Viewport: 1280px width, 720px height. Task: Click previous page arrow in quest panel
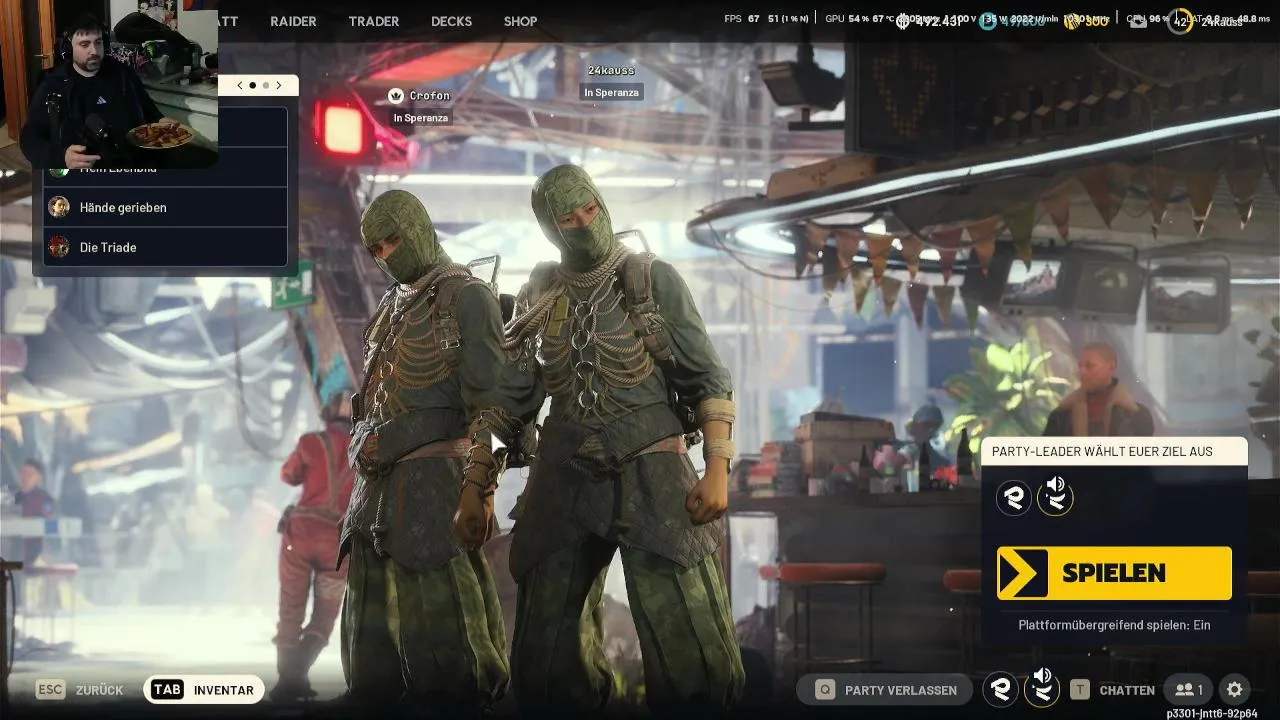click(240, 85)
